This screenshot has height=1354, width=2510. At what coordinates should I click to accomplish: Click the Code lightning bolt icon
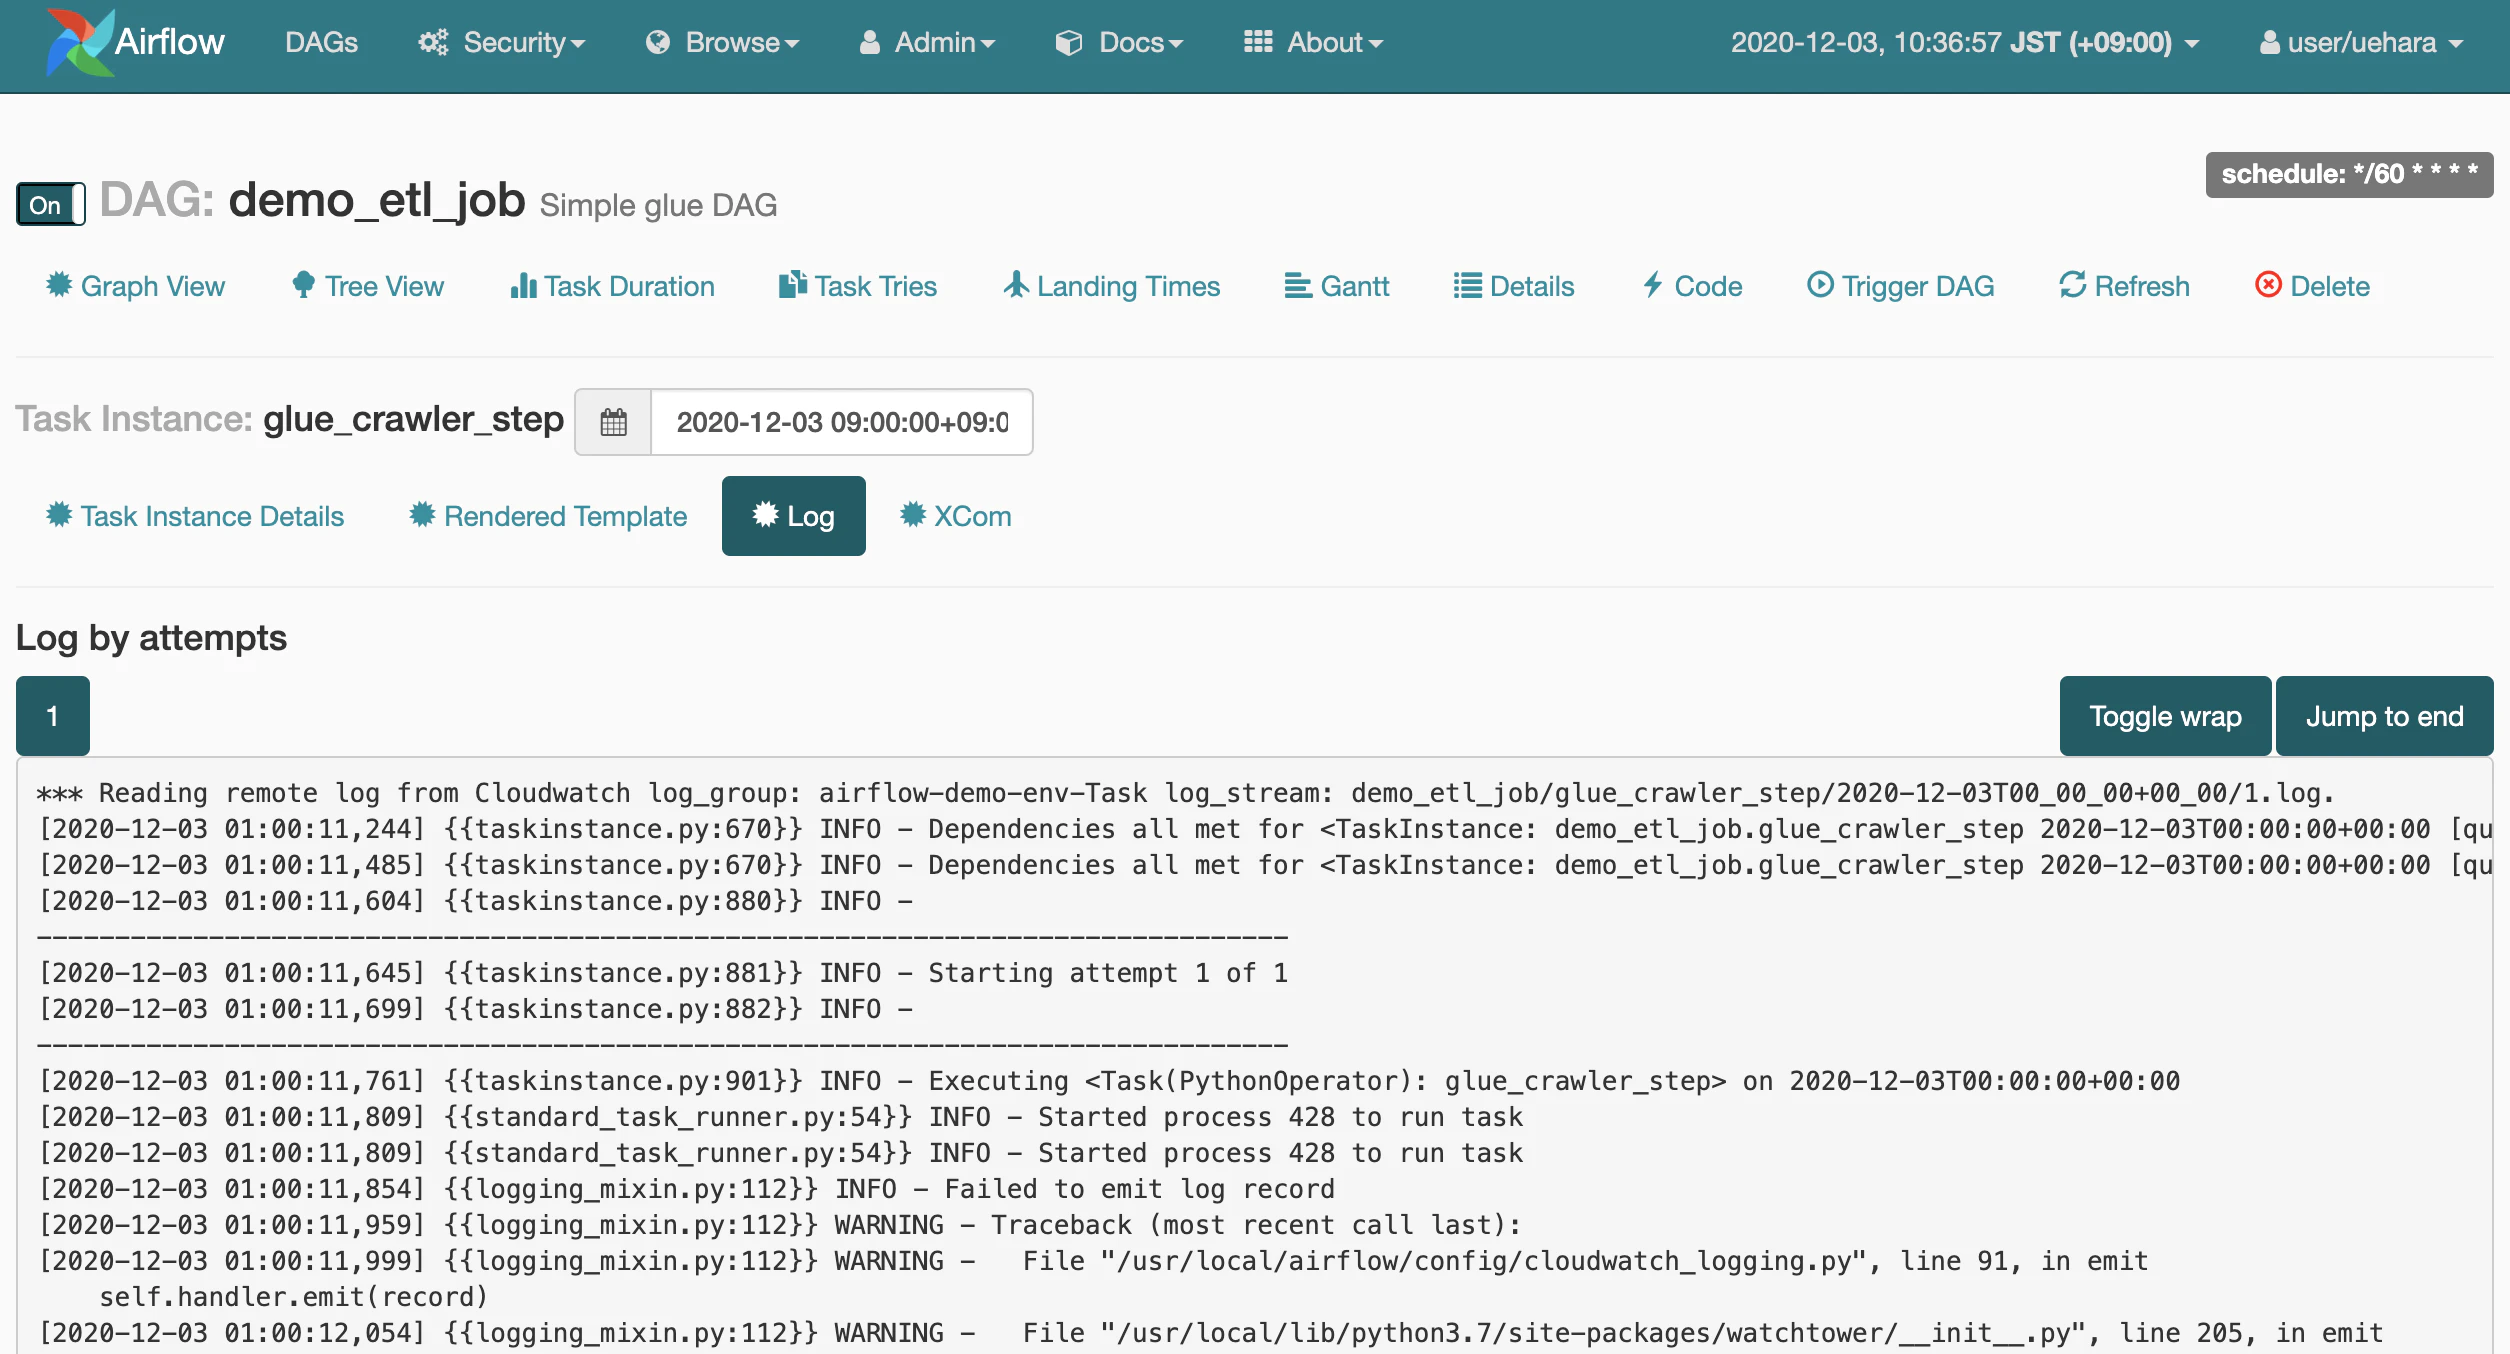(x=1652, y=285)
